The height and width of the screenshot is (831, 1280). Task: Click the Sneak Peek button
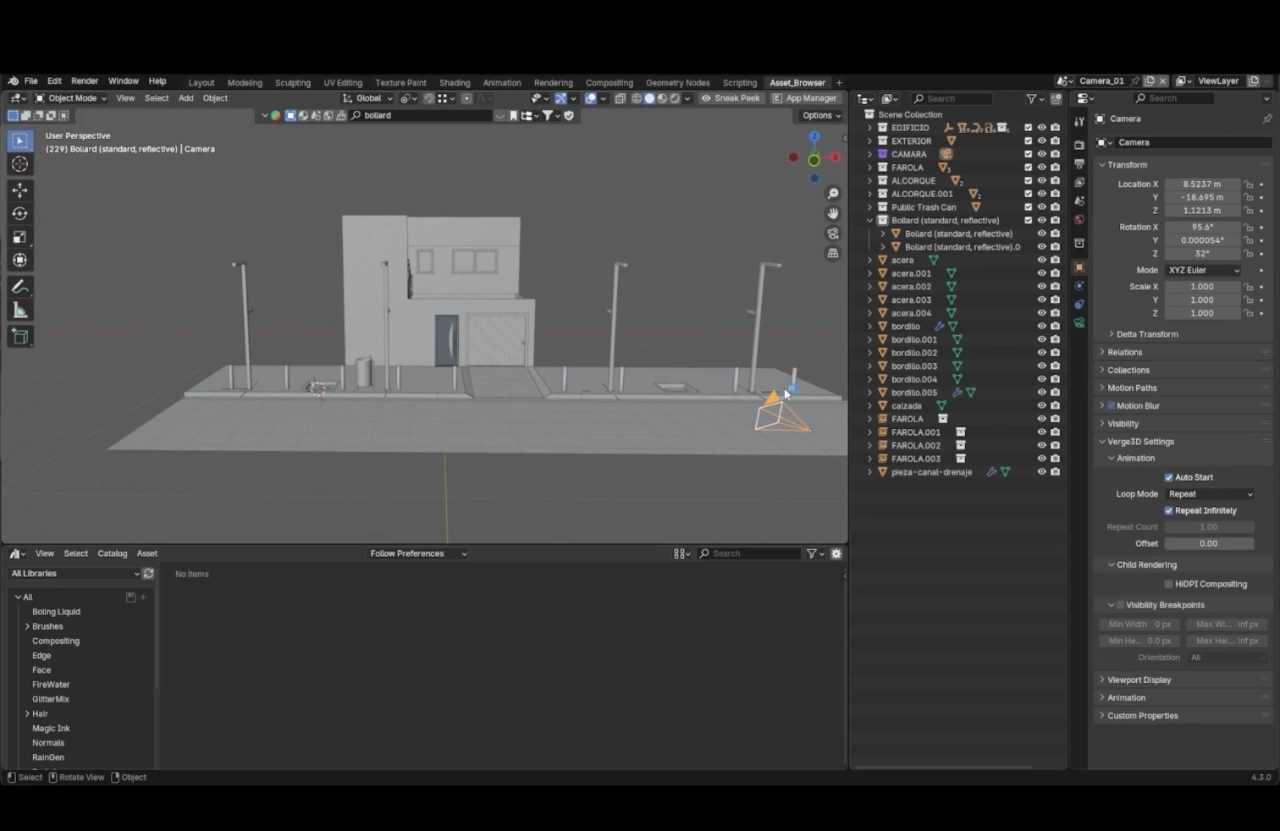(x=731, y=99)
